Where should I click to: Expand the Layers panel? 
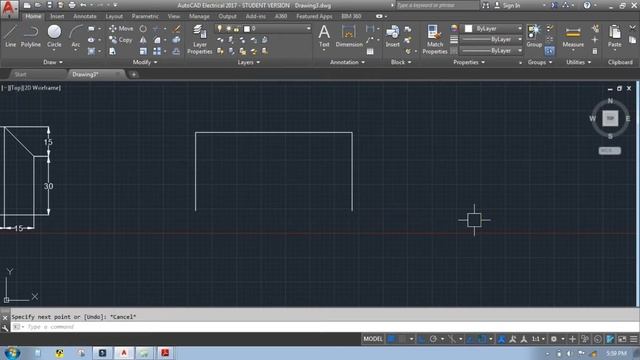pyautogui.click(x=248, y=62)
